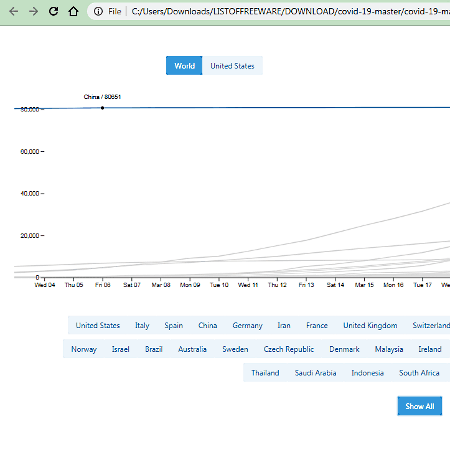Viewport: 450px width, 457px height.
Task: Switch to the United States tab
Action: tap(232, 66)
